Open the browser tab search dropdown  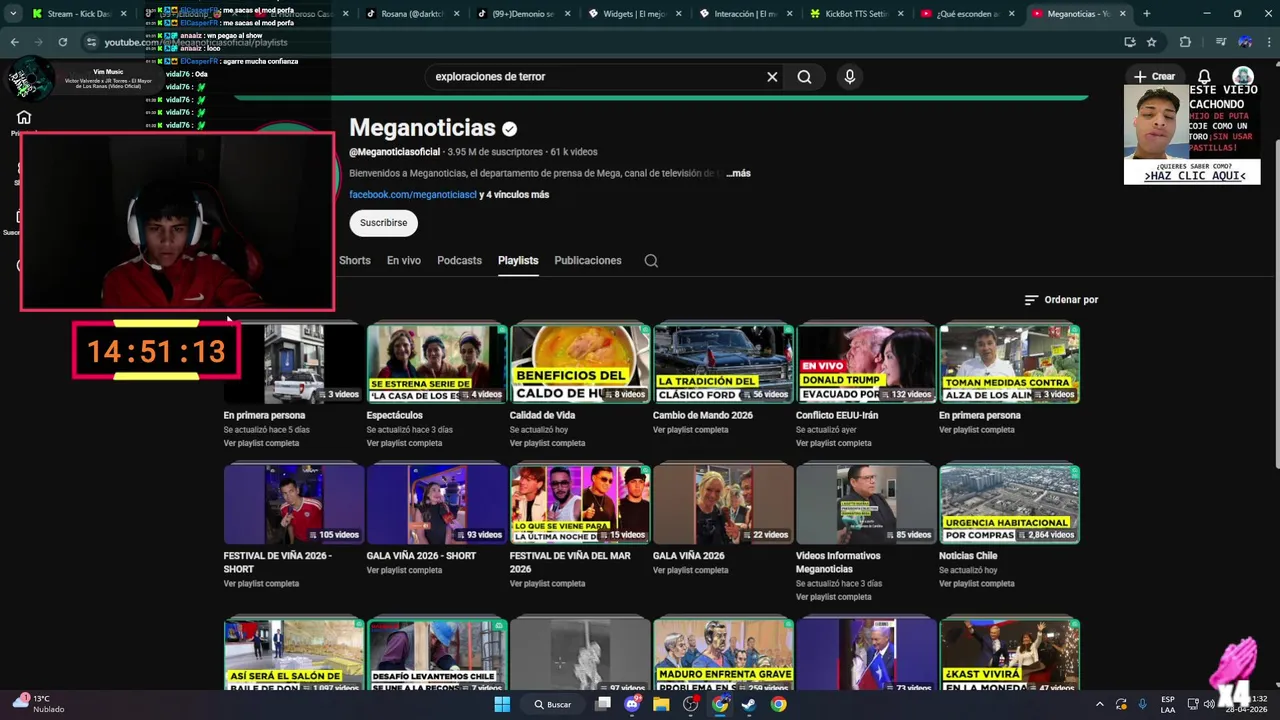click(13, 14)
